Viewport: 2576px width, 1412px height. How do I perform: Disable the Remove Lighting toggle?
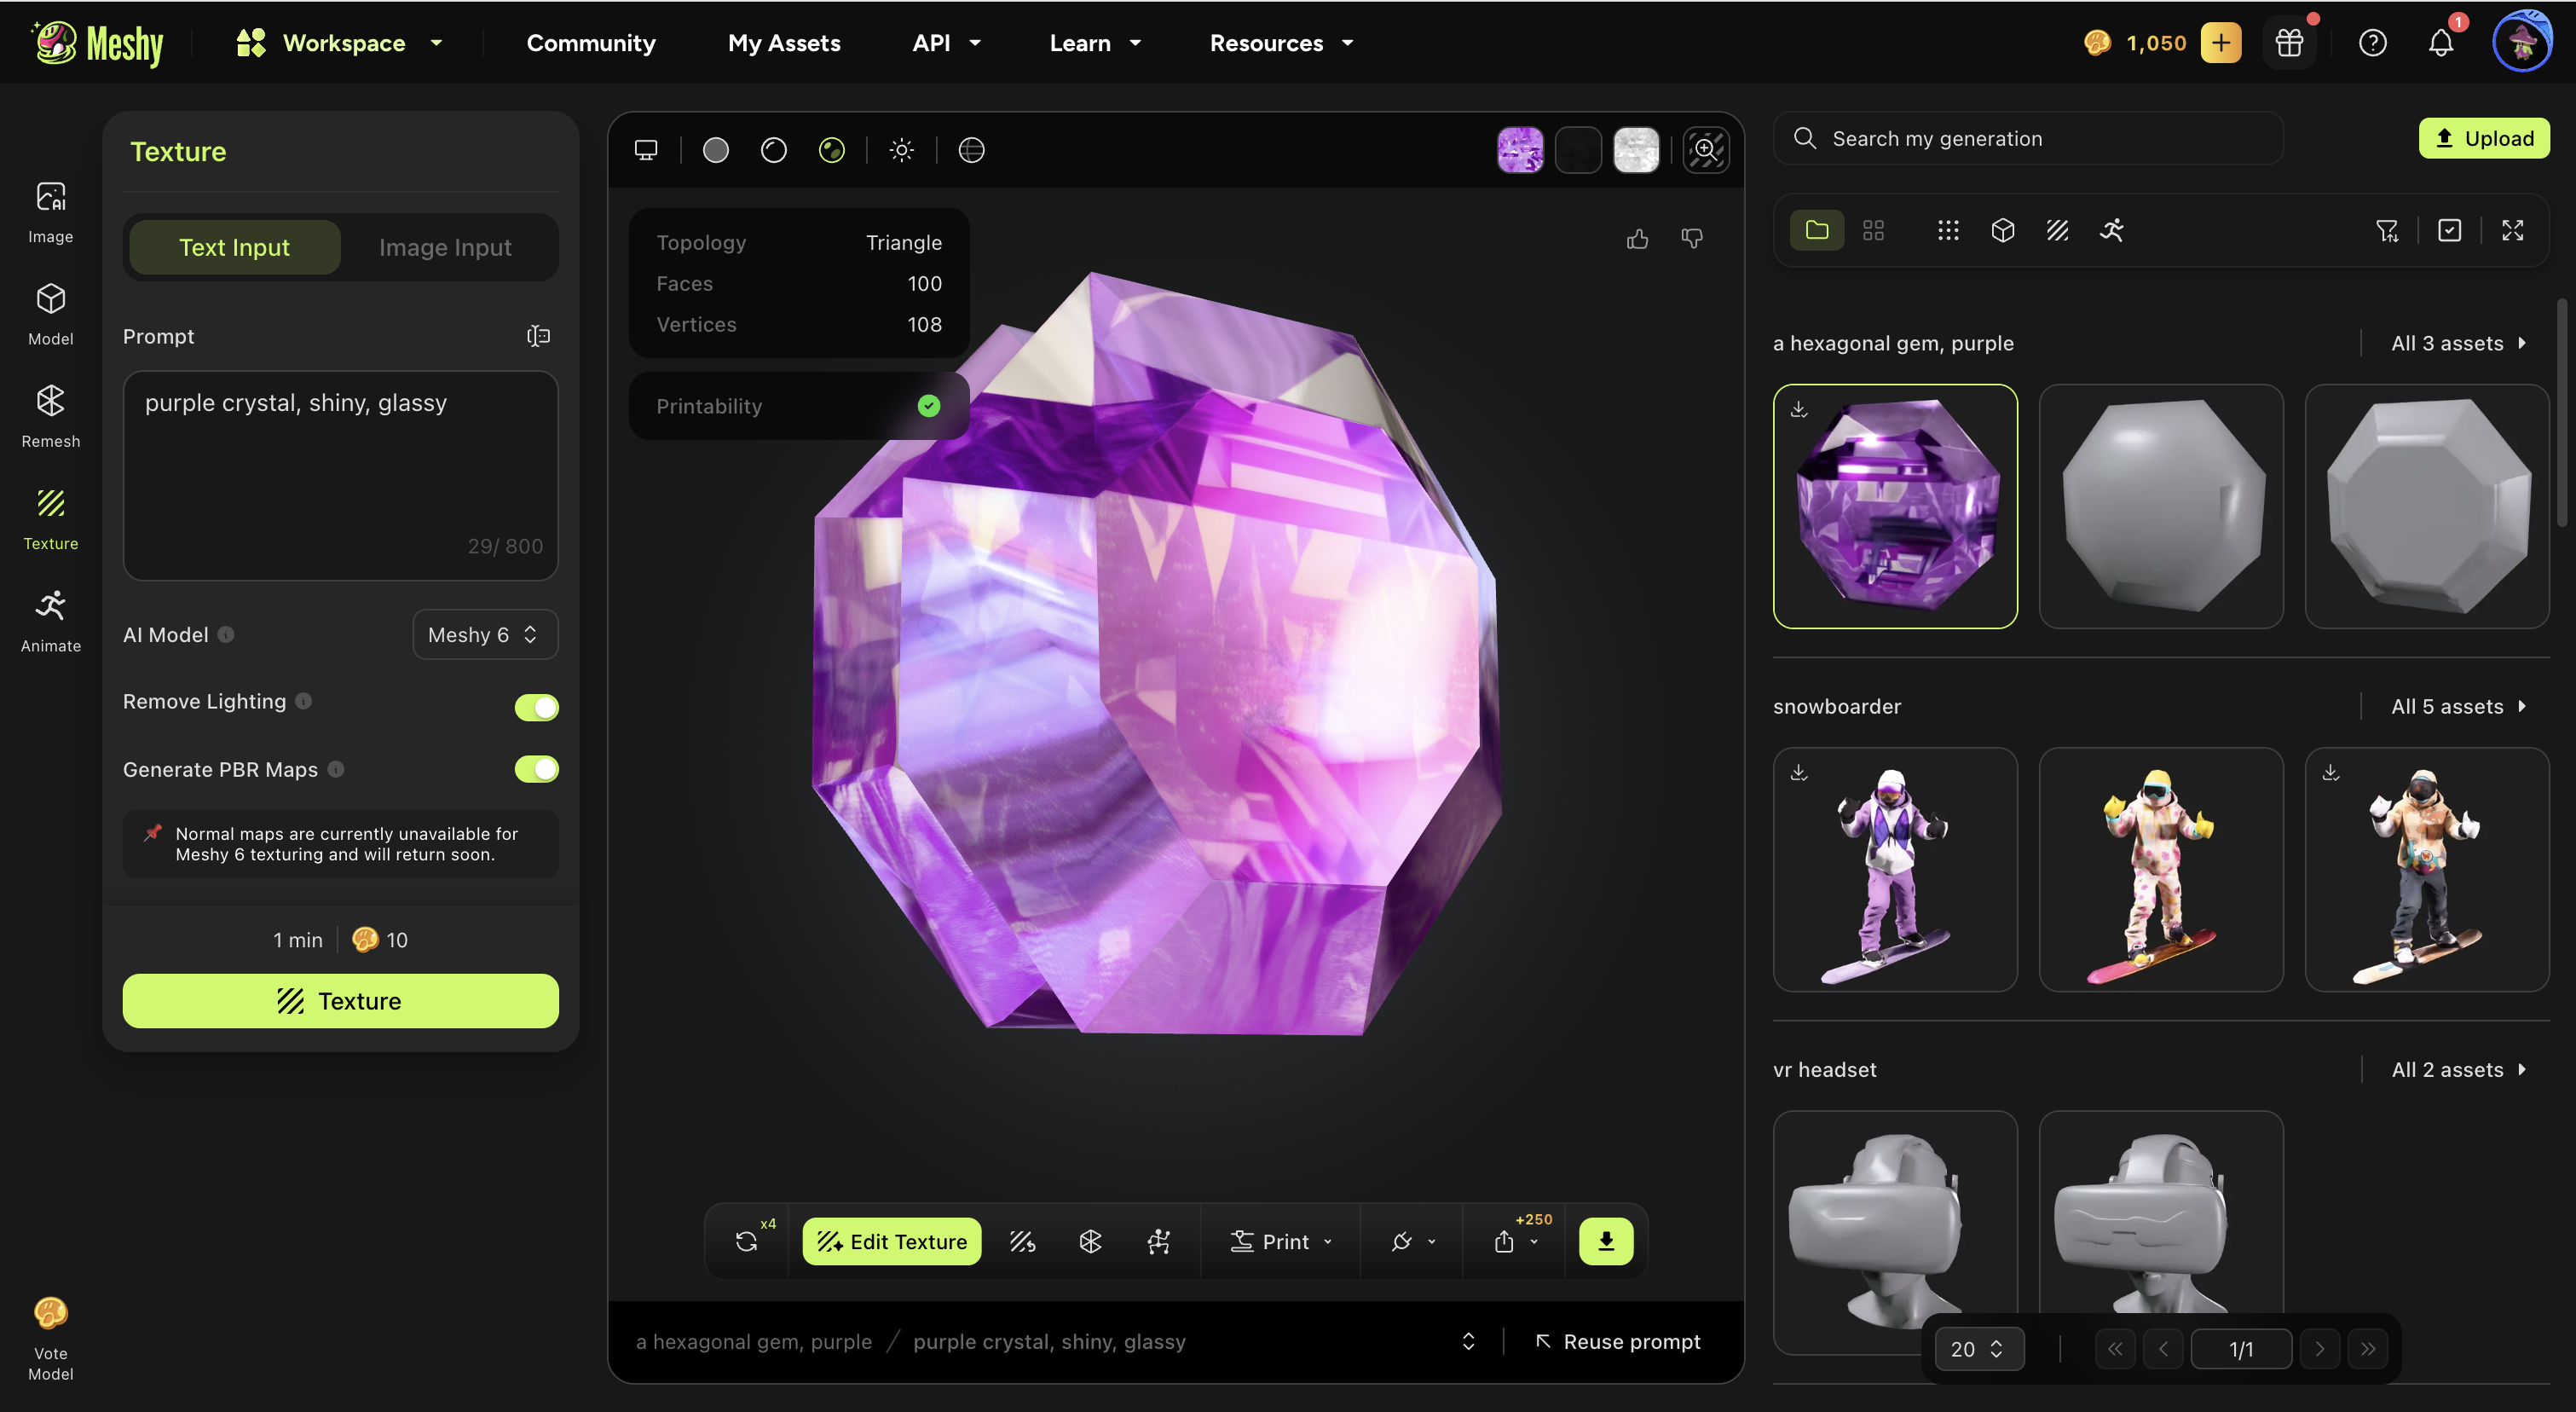536,706
